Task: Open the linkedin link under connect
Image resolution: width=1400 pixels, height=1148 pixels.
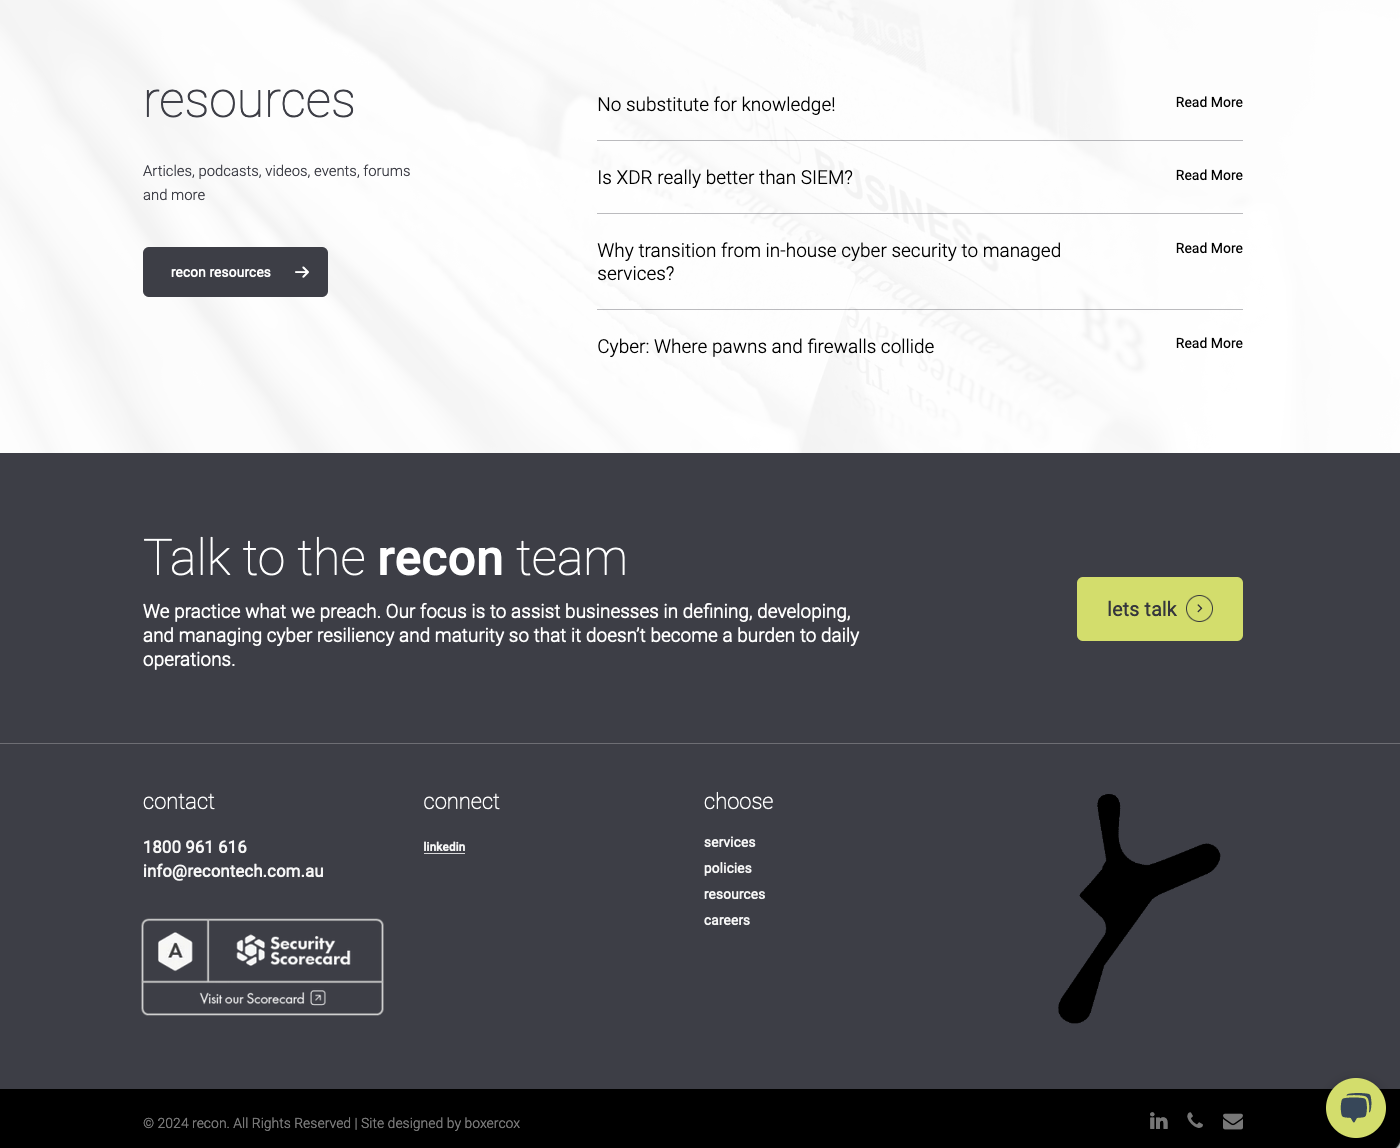Action: [444, 847]
